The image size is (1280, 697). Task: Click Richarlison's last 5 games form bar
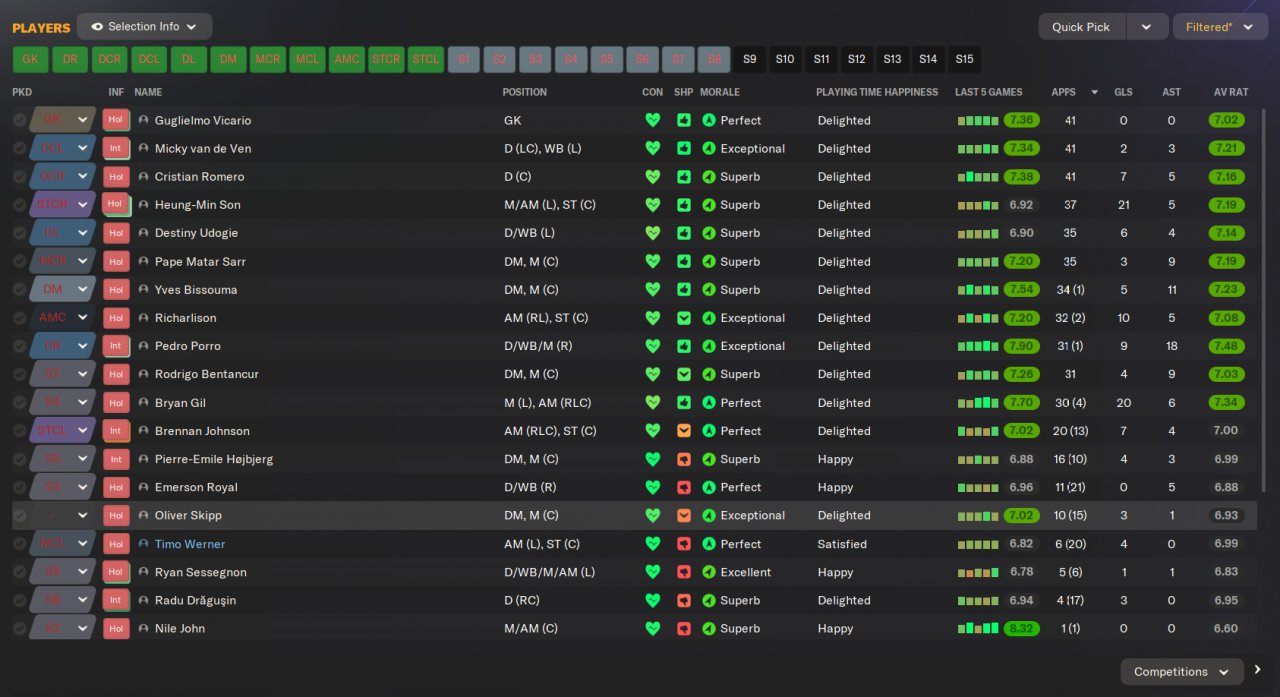coord(978,318)
